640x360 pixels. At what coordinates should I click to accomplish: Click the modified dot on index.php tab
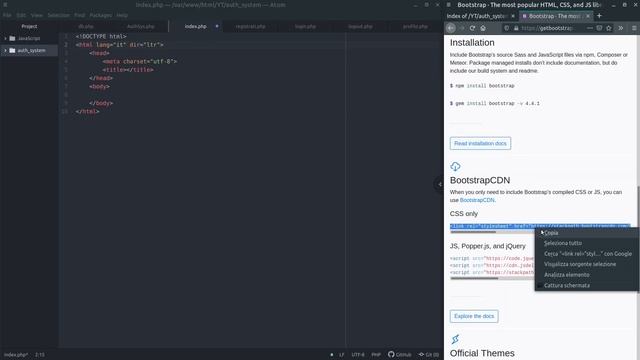pos(217,26)
